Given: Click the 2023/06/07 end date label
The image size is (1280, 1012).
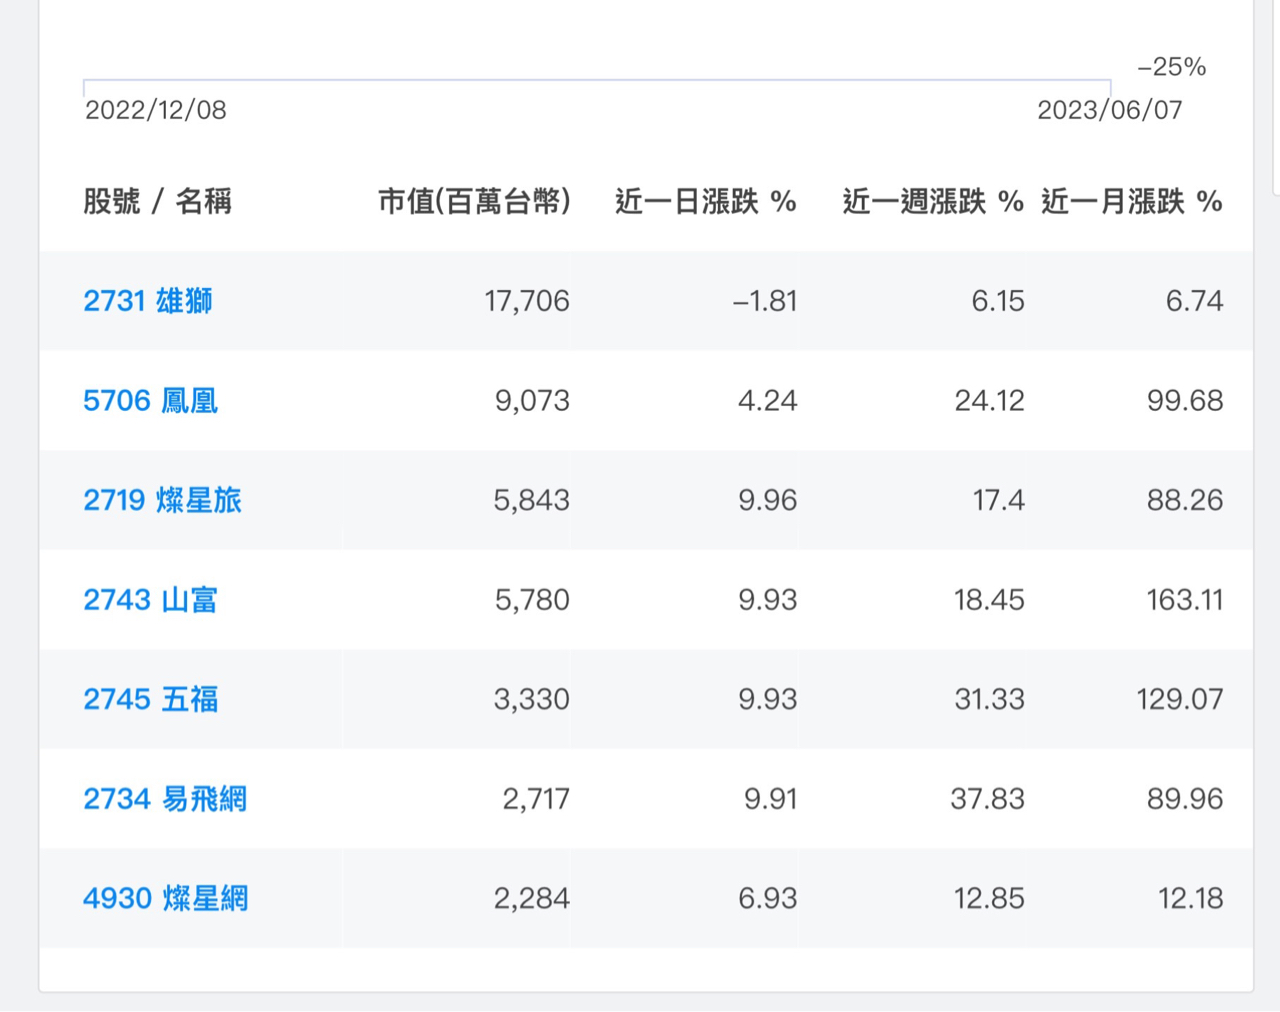Looking at the screenshot, I should 1109,110.
